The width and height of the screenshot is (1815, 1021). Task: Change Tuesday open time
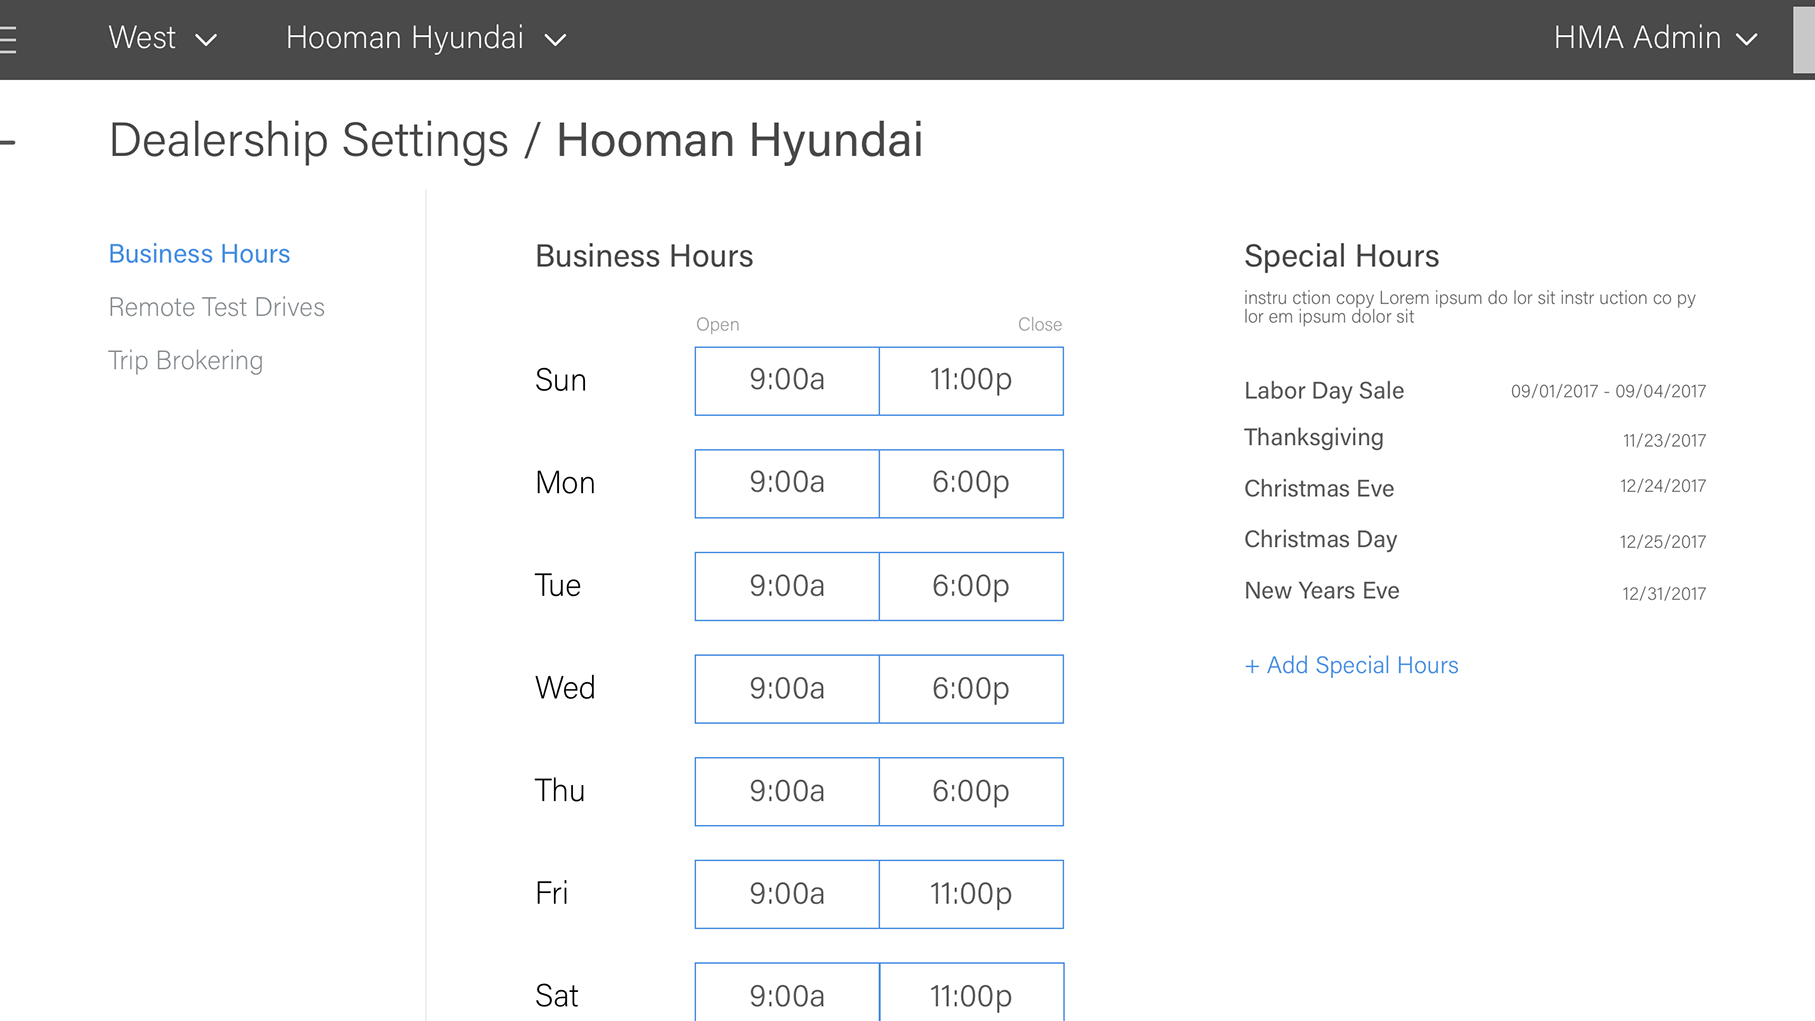coord(787,586)
